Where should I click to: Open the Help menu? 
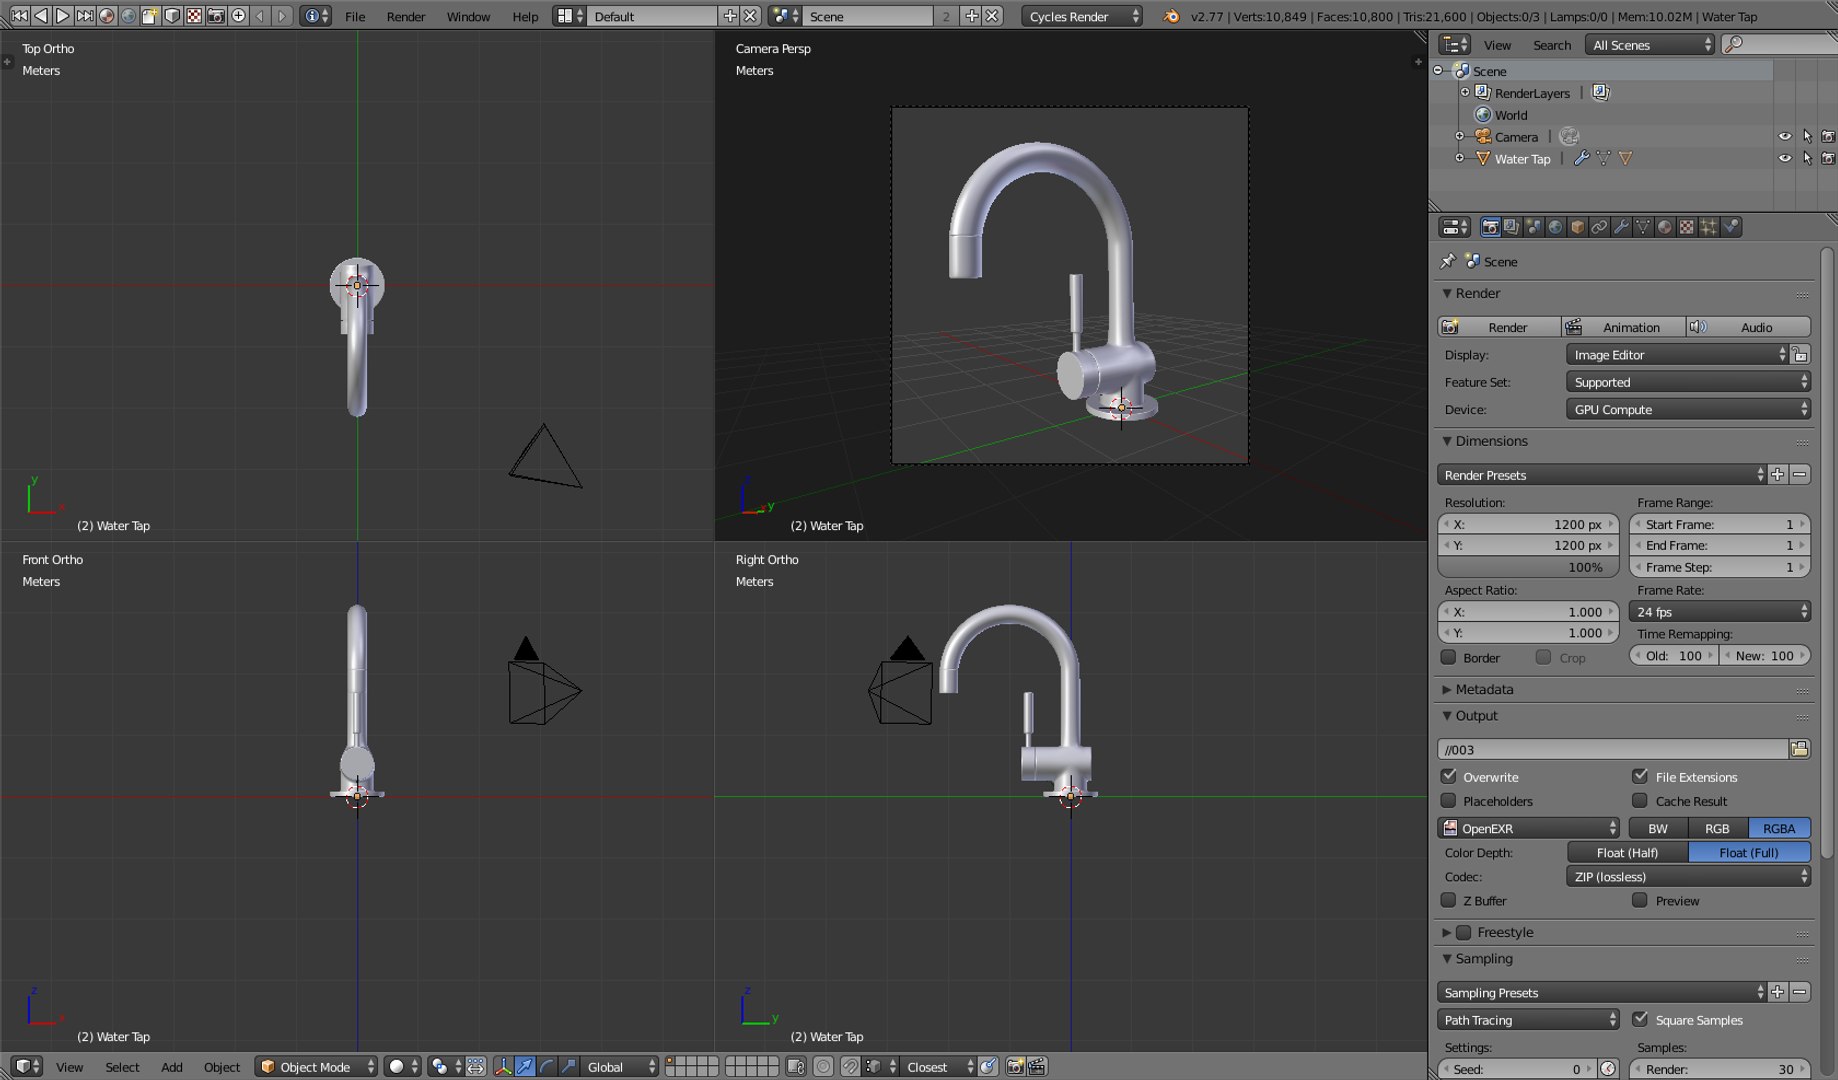[525, 16]
